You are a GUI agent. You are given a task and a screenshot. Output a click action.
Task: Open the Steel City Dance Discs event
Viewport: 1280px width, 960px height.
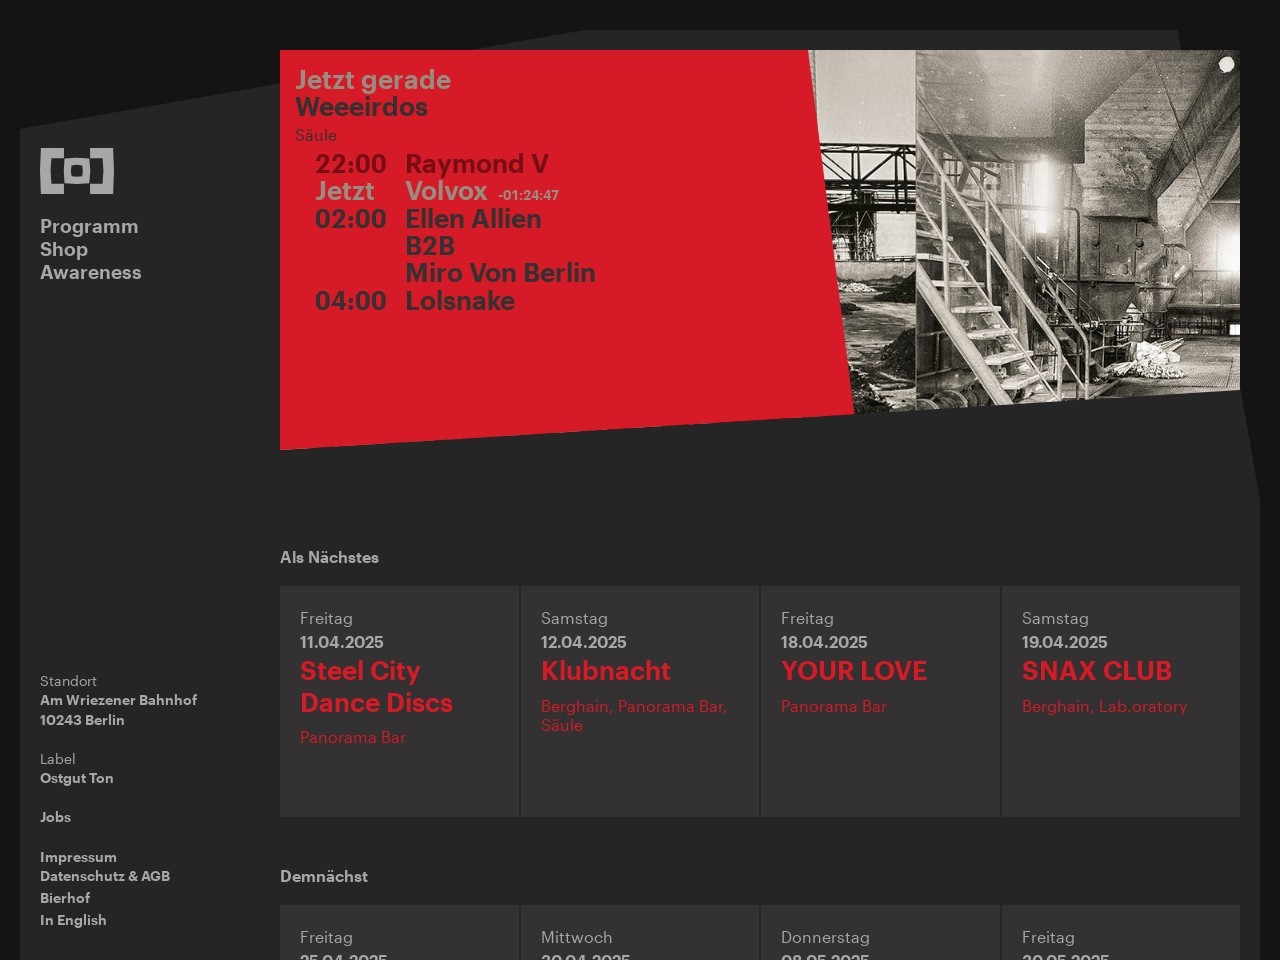[376, 687]
